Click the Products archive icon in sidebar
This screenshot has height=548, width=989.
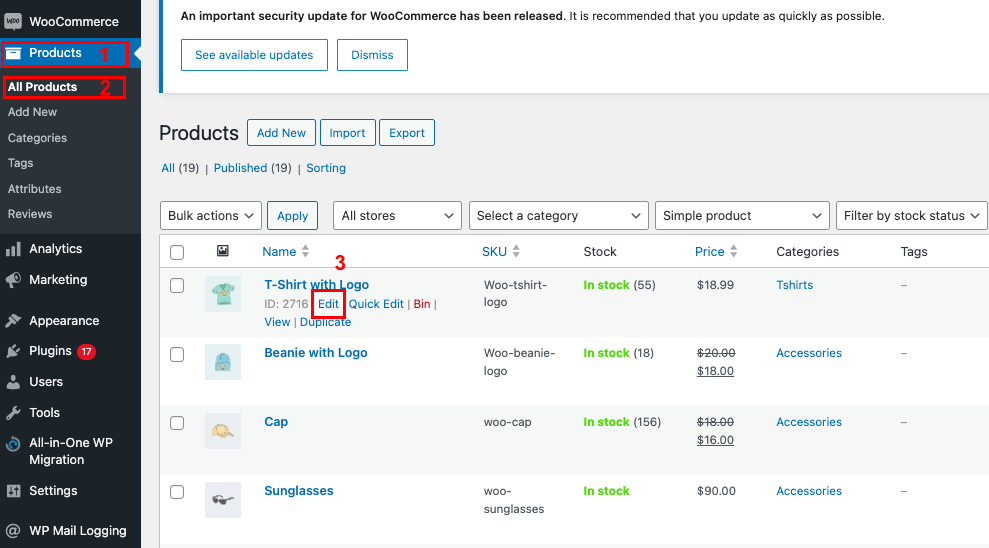(13, 54)
